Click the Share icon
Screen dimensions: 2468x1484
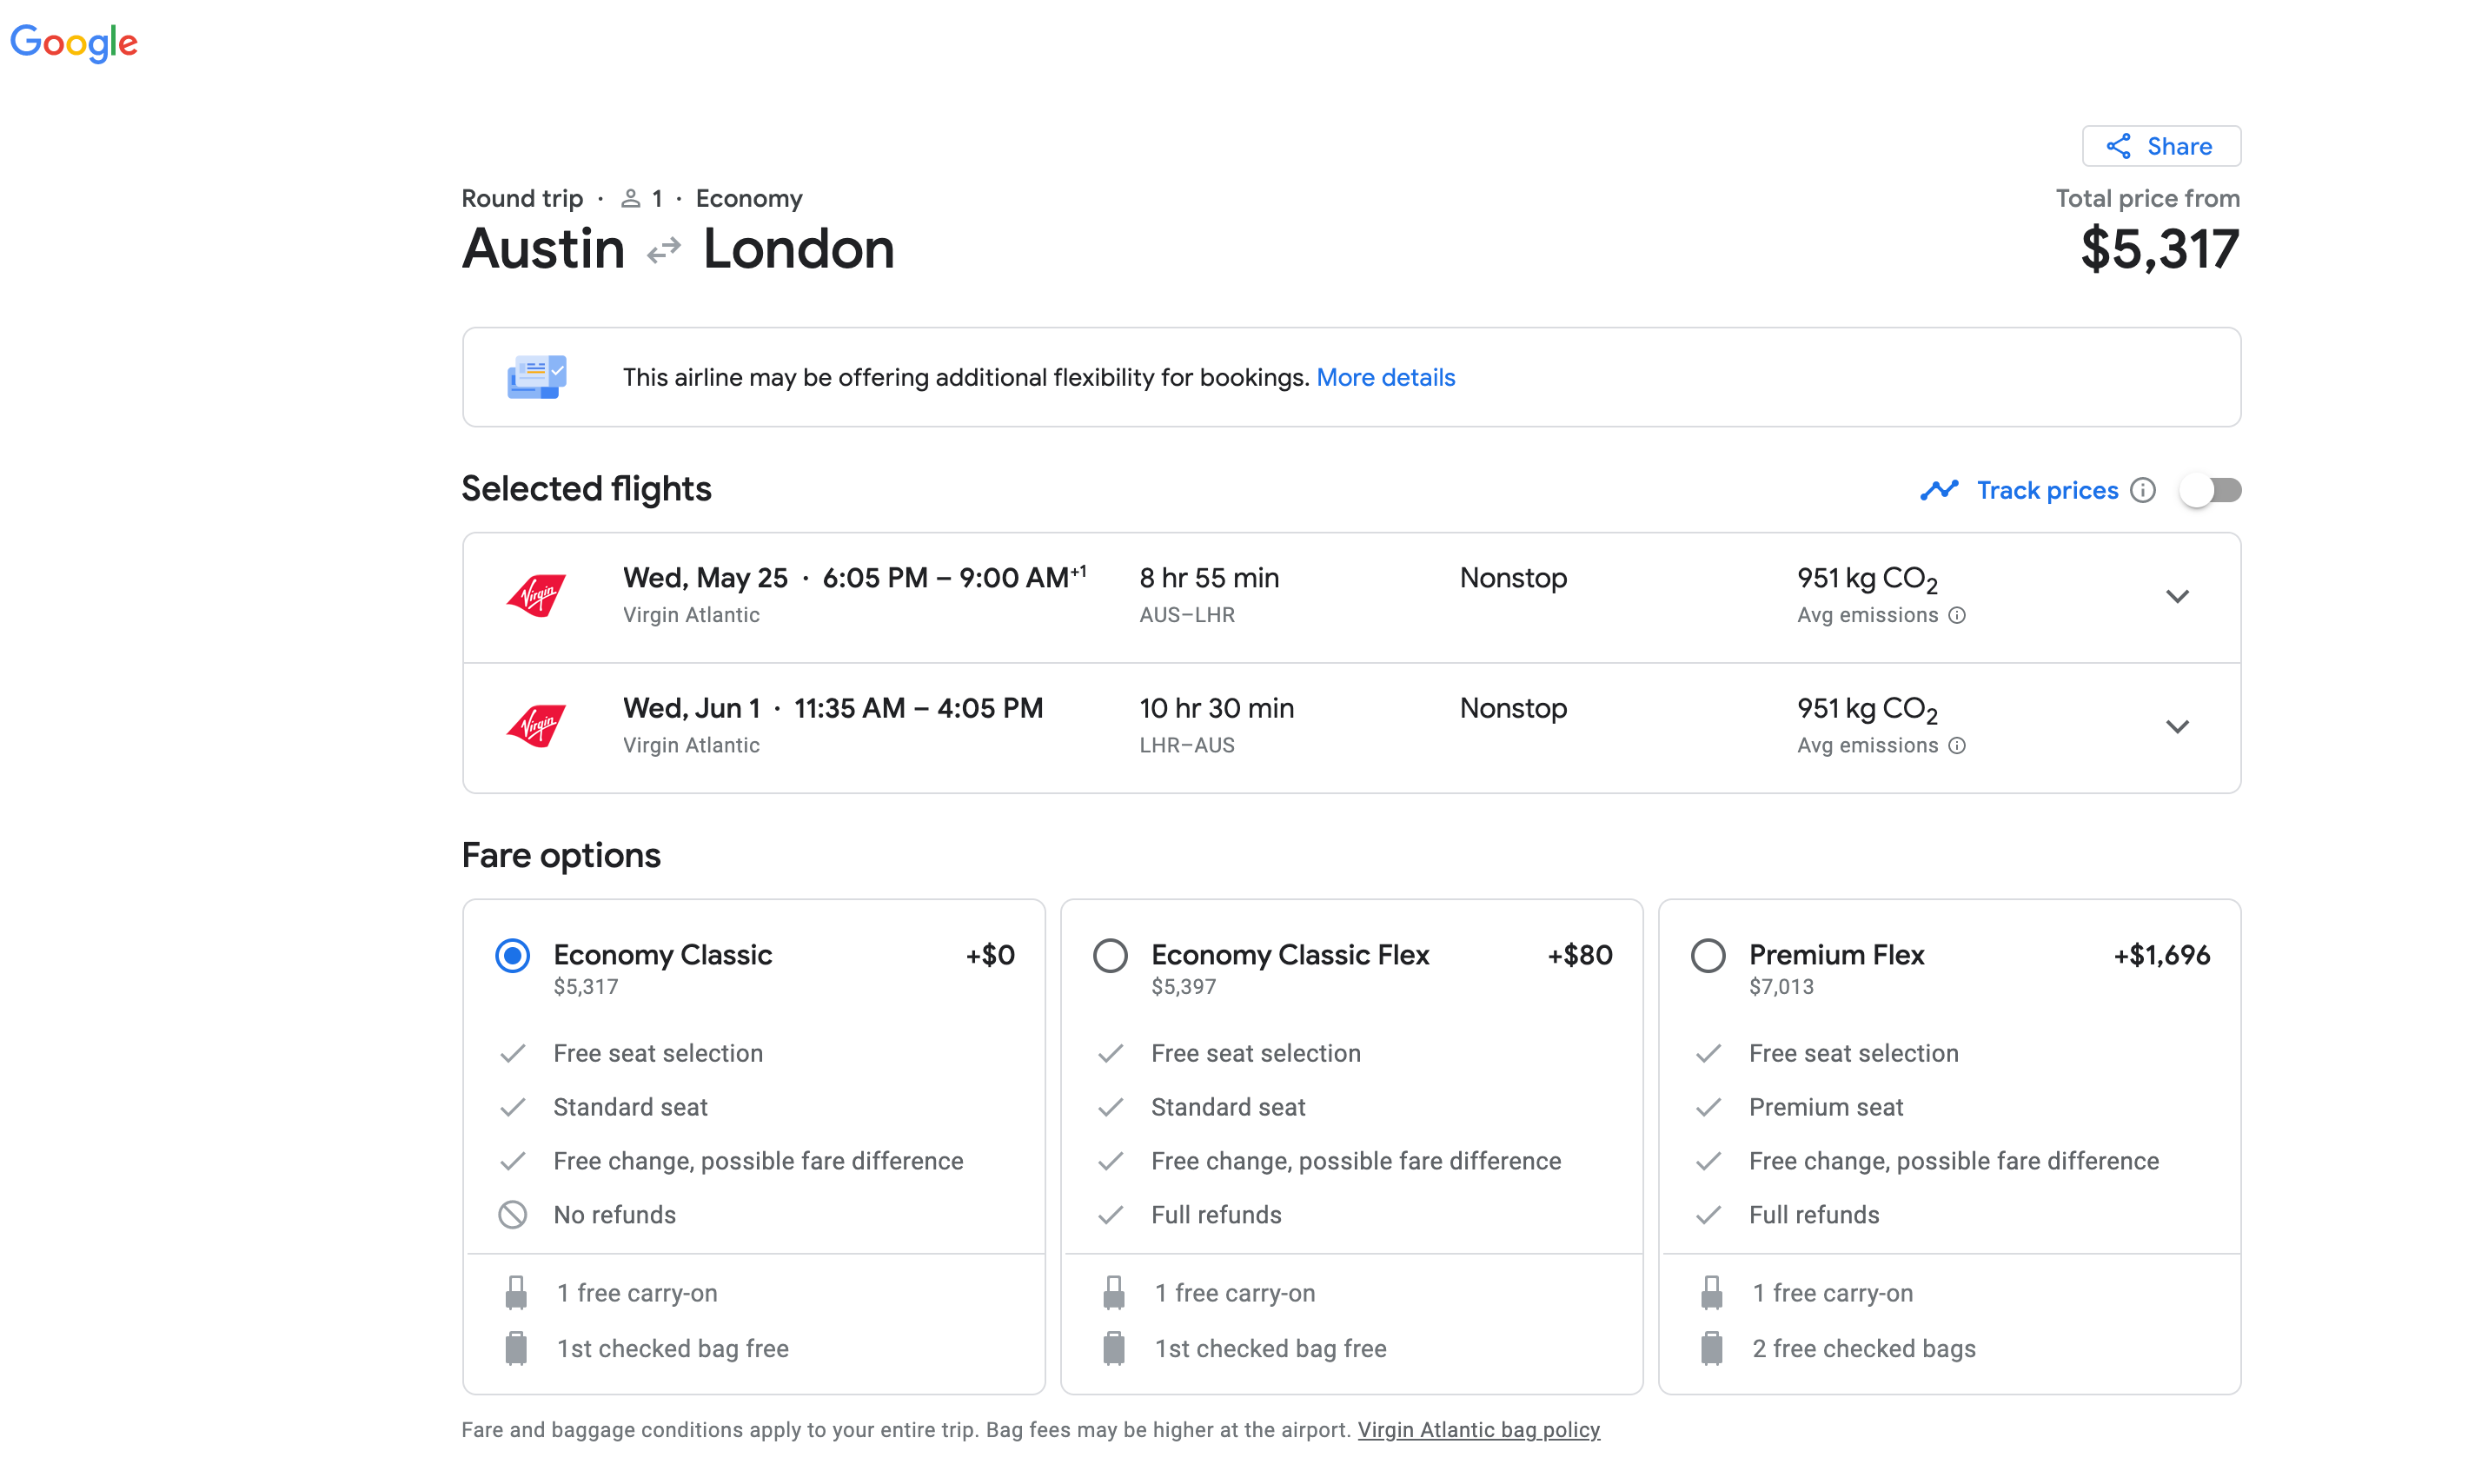pyautogui.click(x=2117, y=146)
